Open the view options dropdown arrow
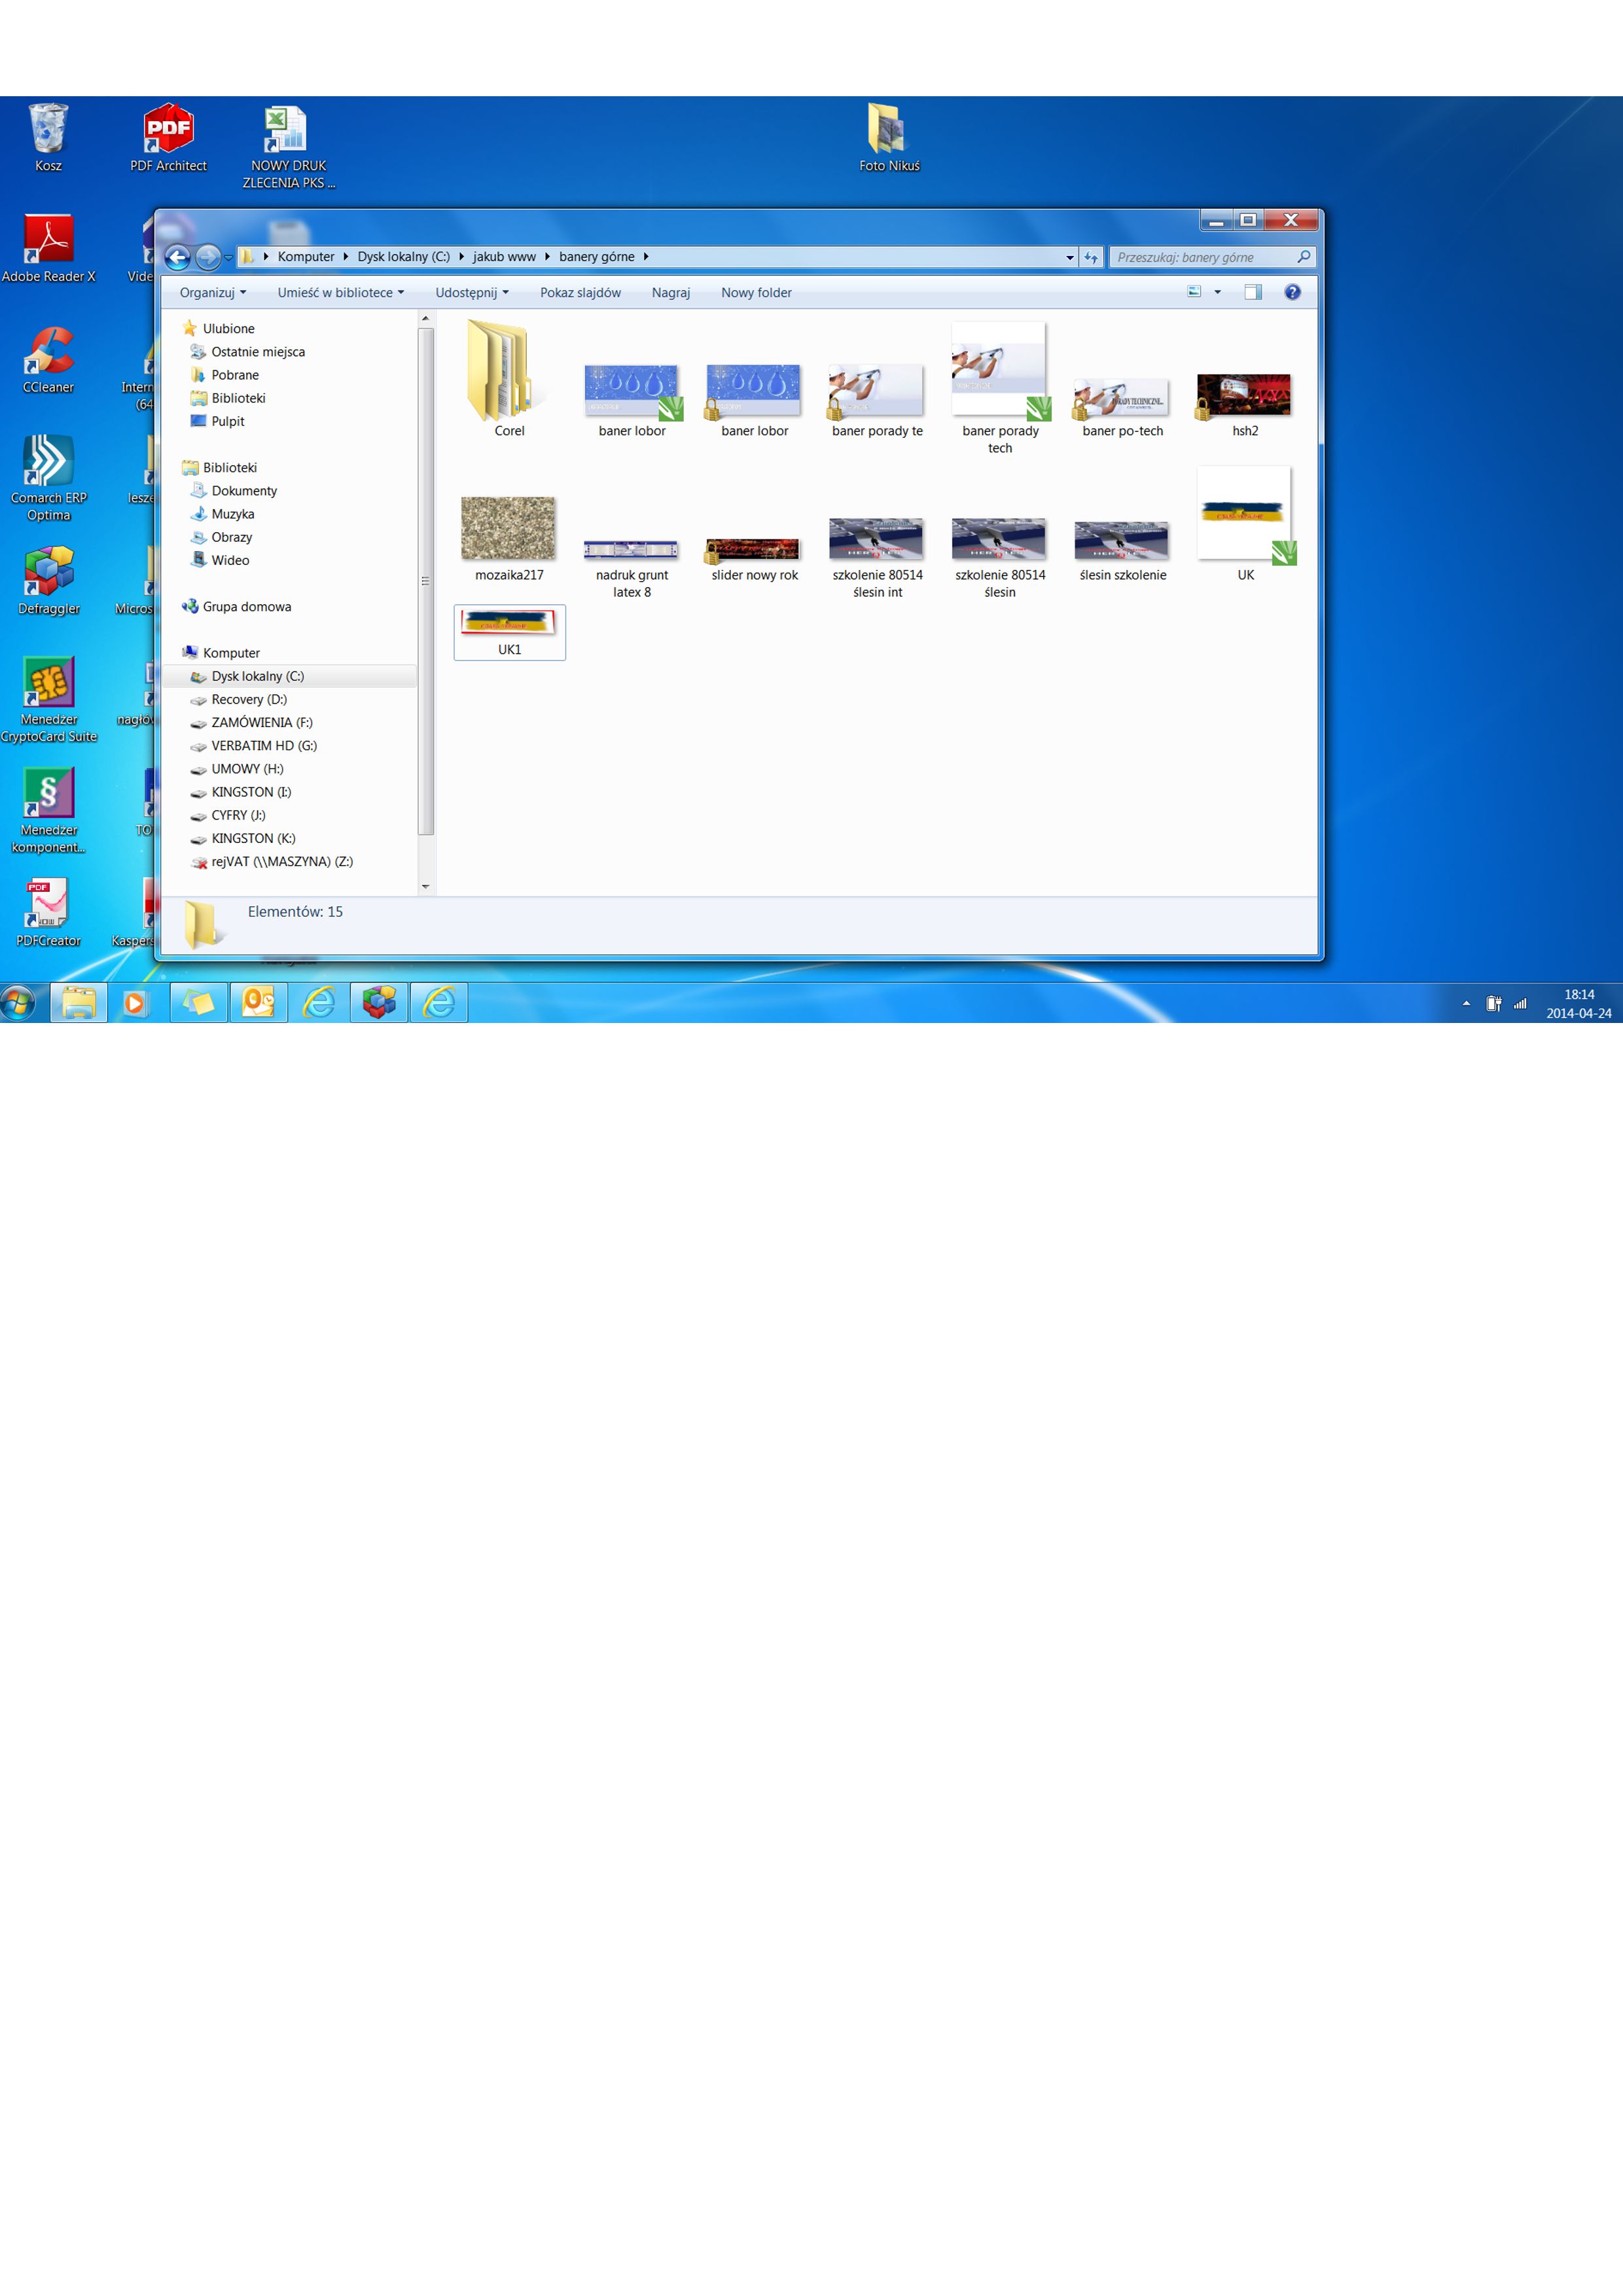The image size is (1623, 2296). point(1217,292)
